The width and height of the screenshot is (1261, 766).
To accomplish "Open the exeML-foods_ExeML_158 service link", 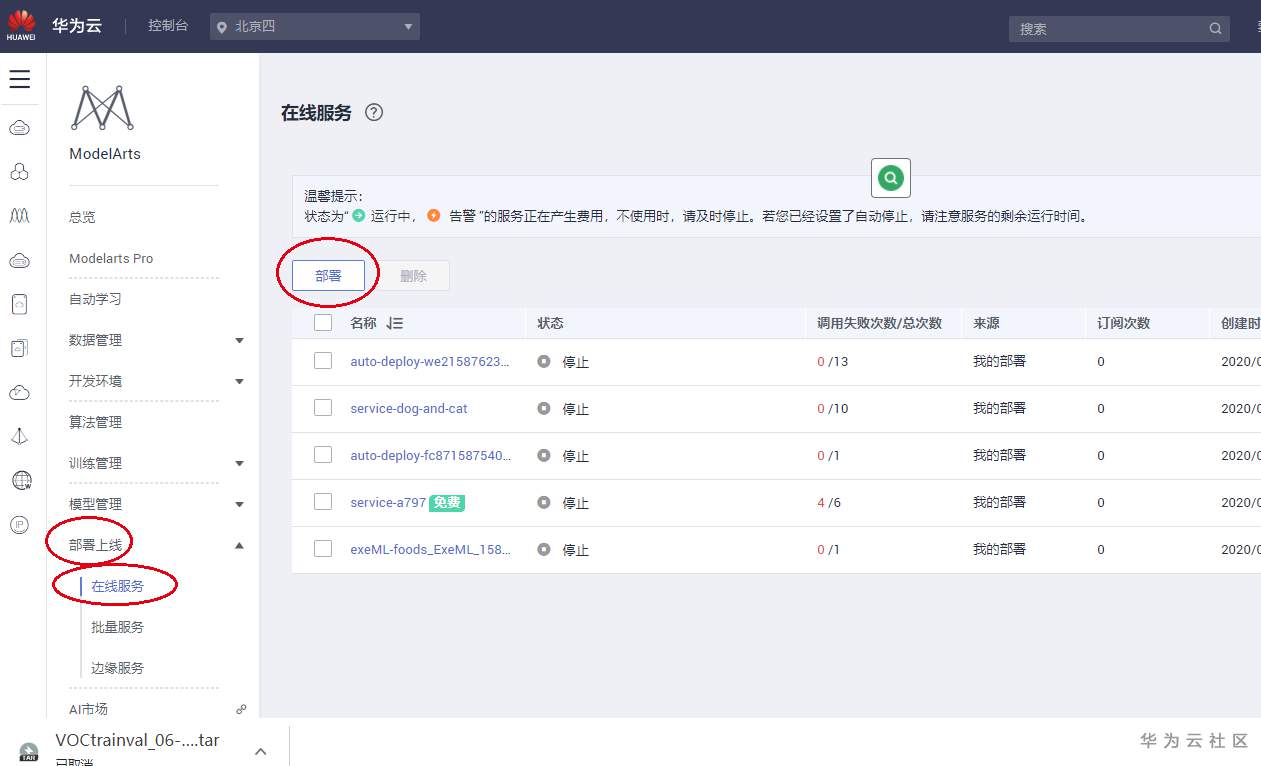I will pyautogui.click(x=430, y=549).
